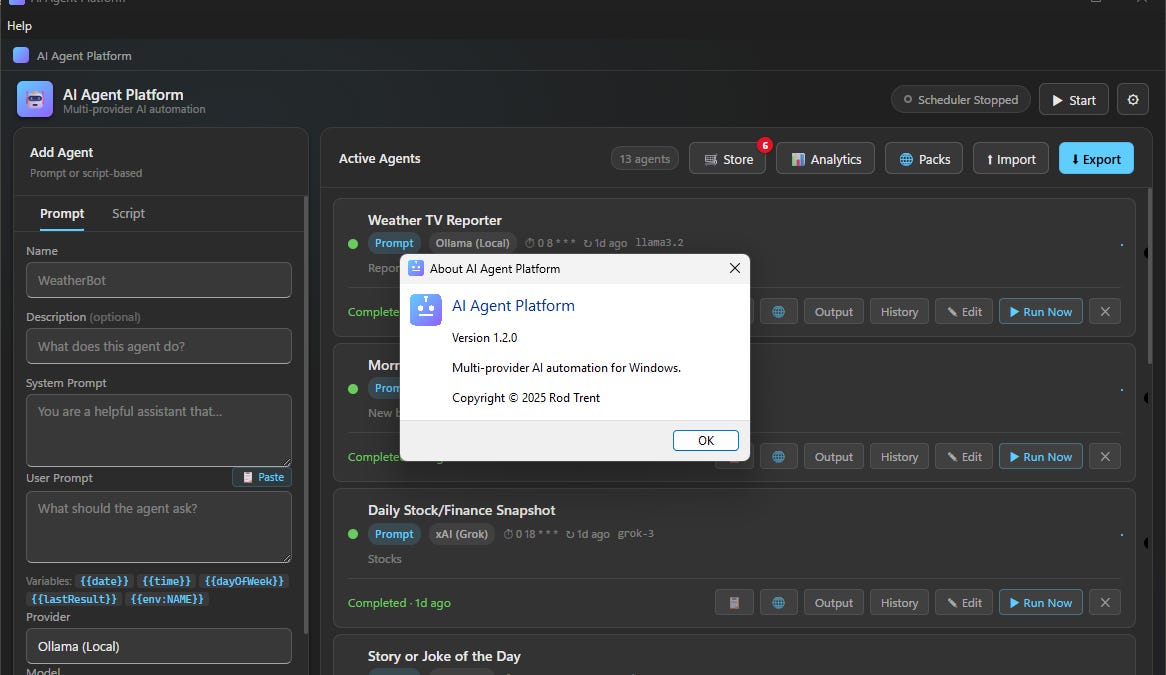
Task: Close the About AI Agent Platform dialog
Action: [x=735, y=268]
